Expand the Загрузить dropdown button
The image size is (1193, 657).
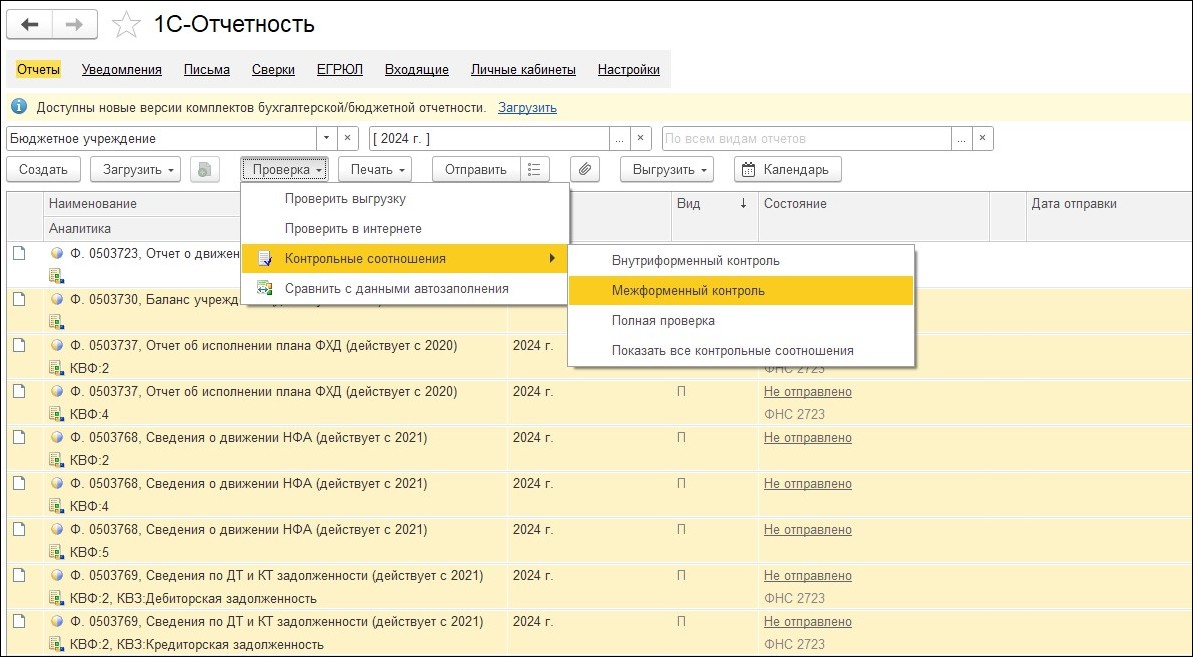click(135, 169)
